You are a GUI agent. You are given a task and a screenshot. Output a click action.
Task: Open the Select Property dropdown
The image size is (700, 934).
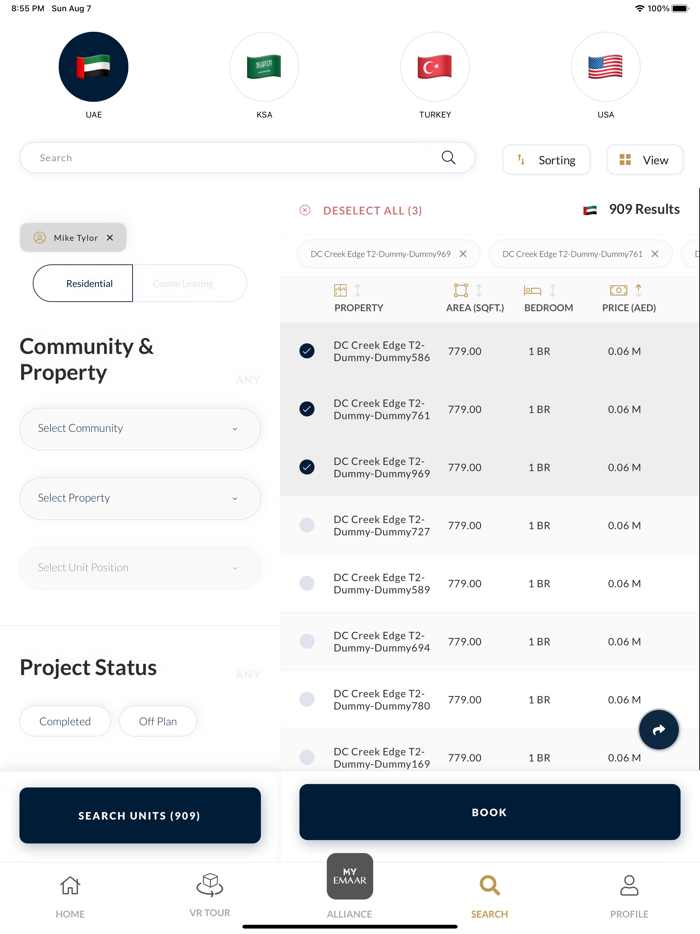[140, 498]
